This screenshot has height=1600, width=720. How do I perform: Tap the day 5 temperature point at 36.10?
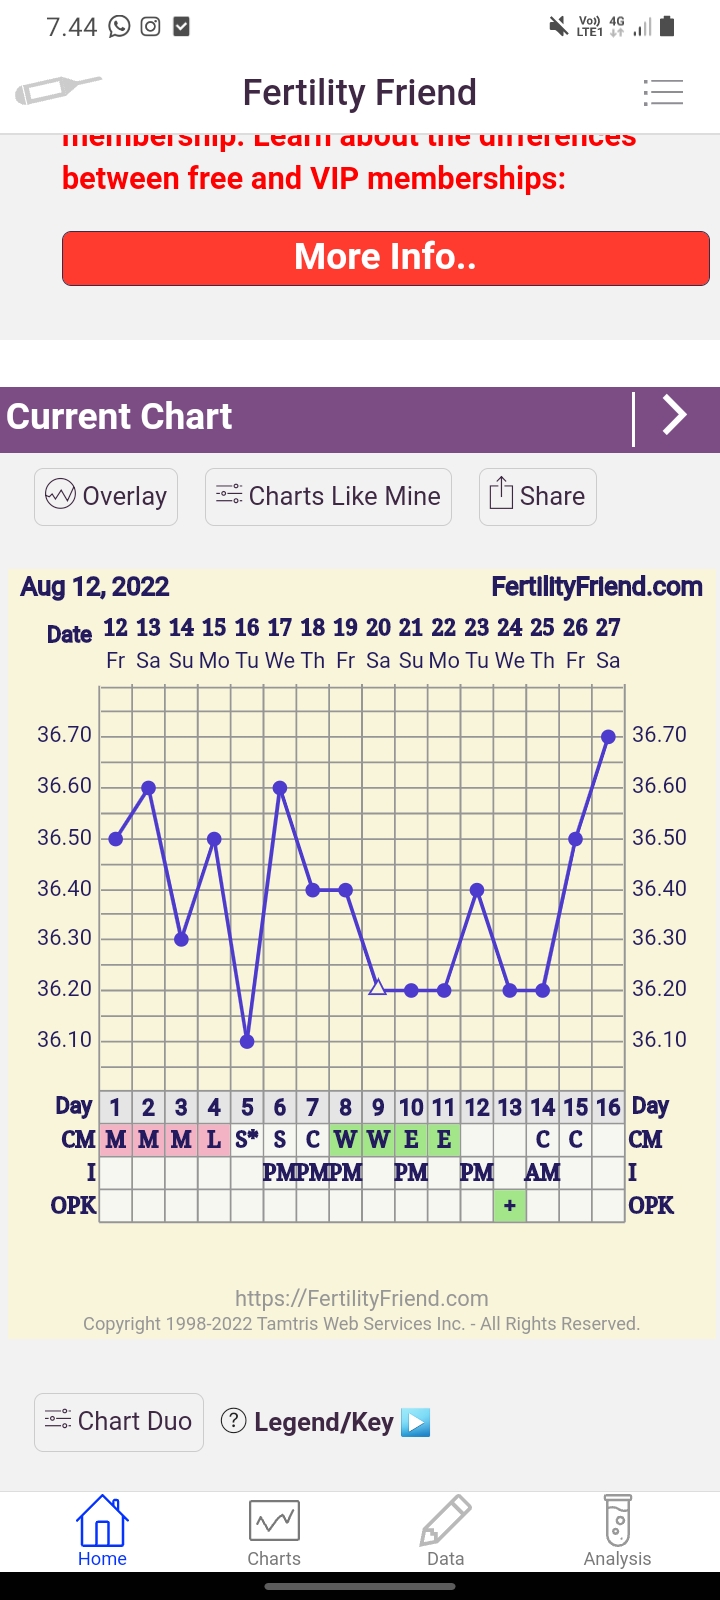(247, 1041)
